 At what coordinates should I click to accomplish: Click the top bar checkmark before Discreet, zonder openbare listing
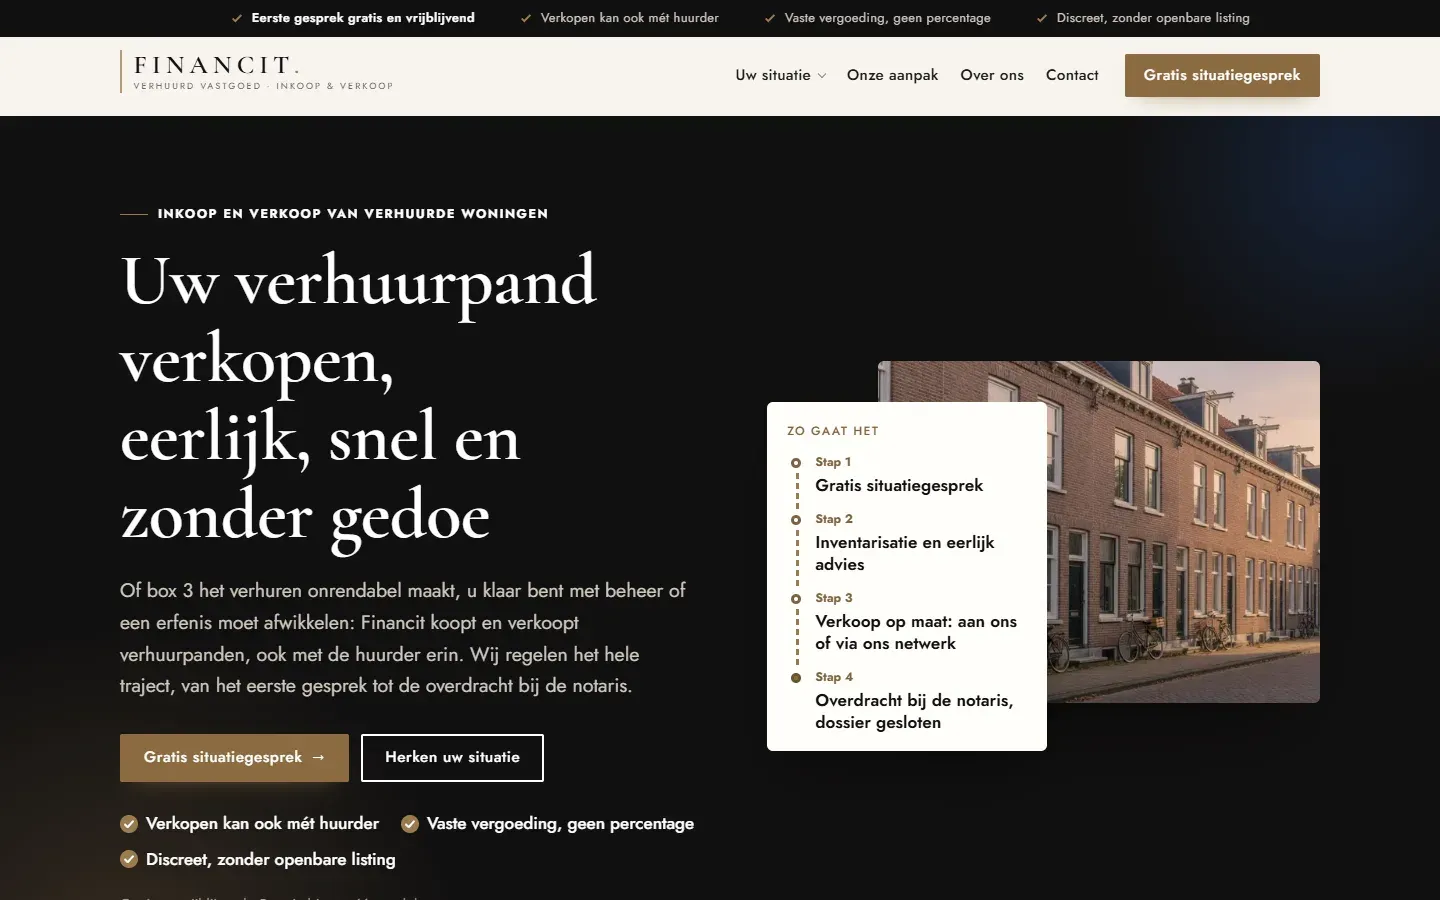tap(1042, 18)
